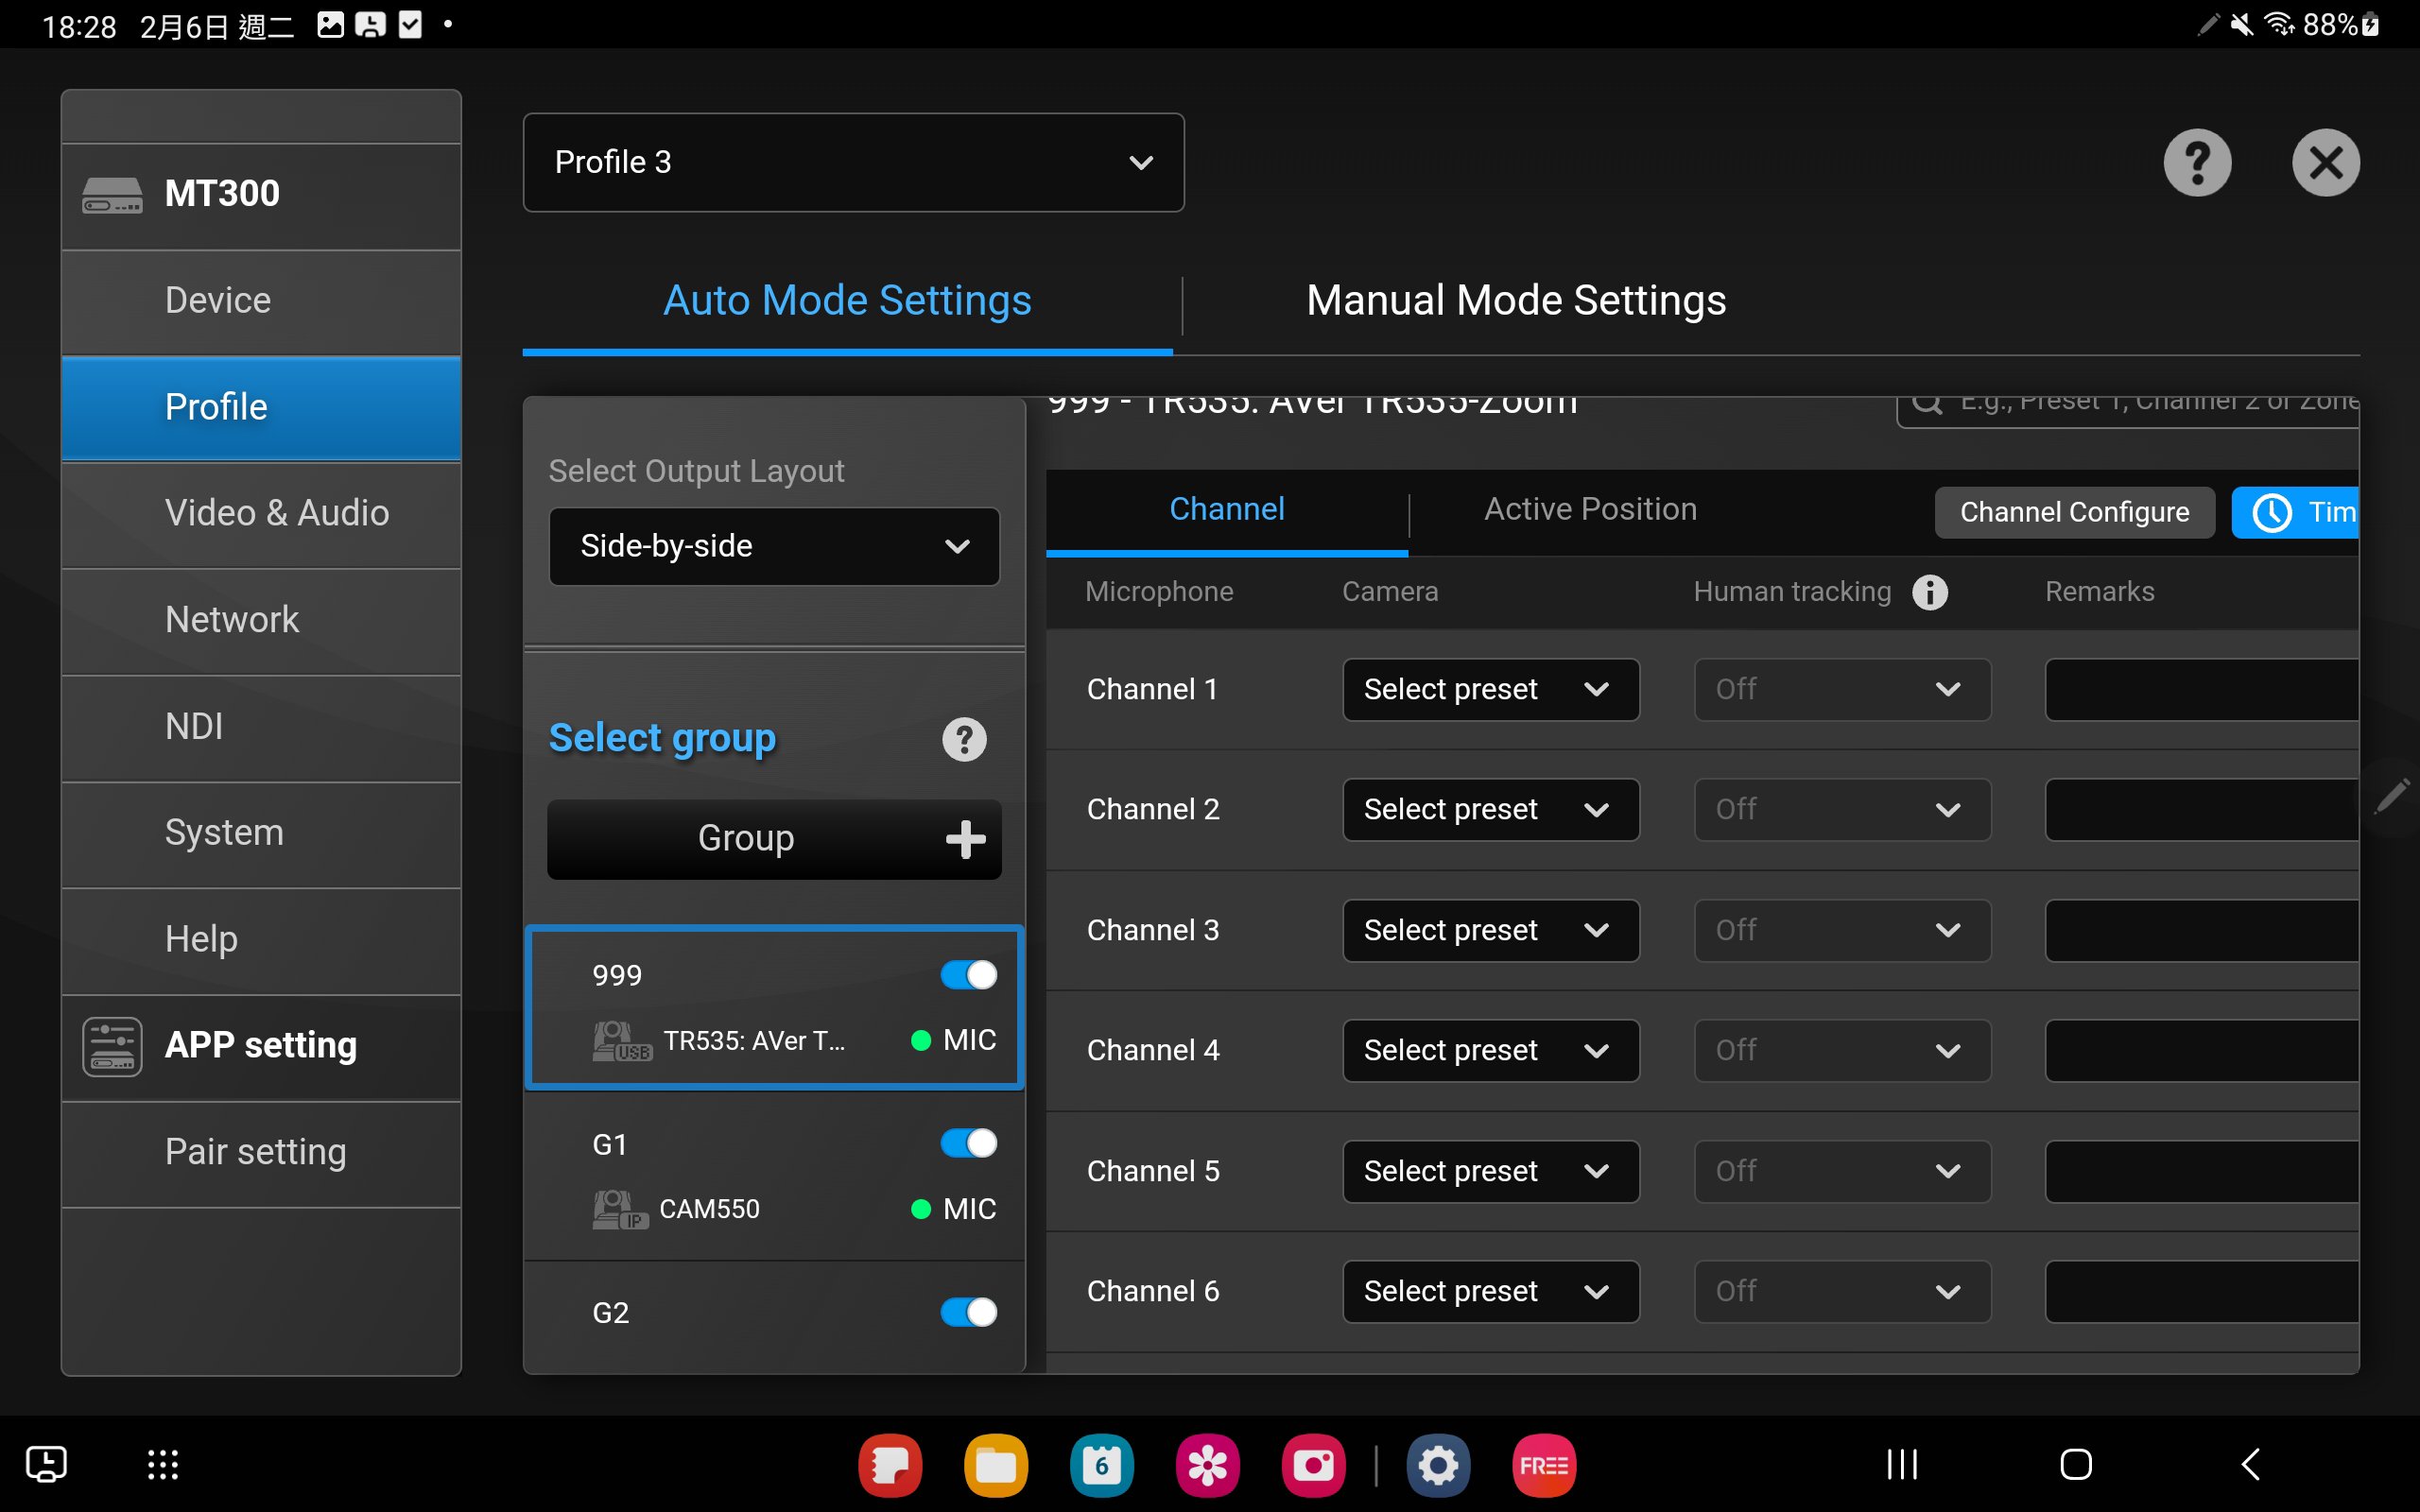2420x1512 pixels.
Task: Disable the G1 group switch
Action: pos(968,1143)
